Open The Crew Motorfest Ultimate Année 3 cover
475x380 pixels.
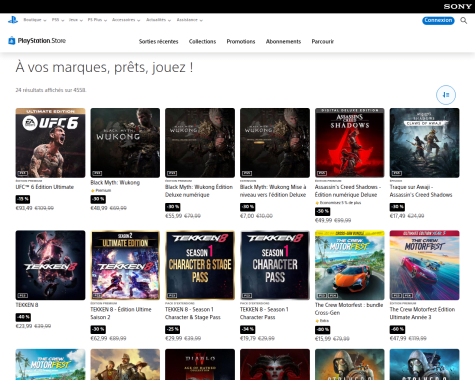tap(424, 265)
